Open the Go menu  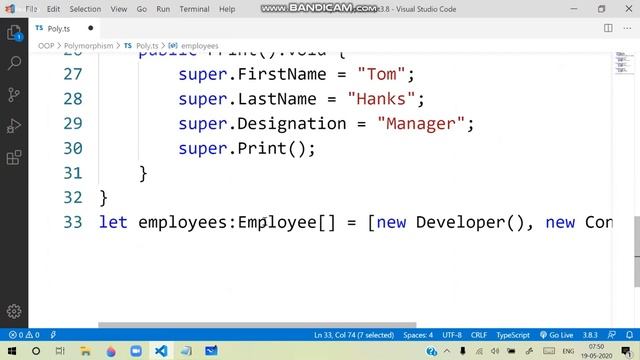coord(142,9)
